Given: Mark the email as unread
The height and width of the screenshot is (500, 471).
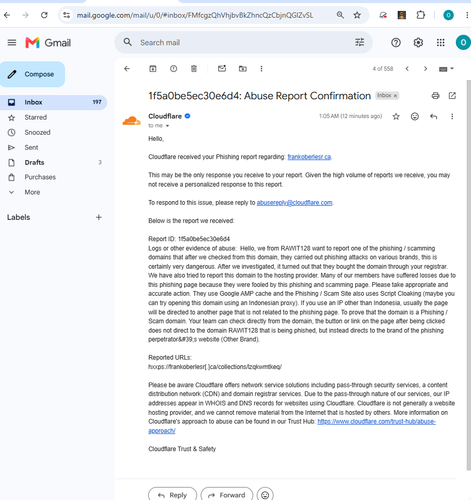Looking at the screenshot, I should click(x=222, y=68).
